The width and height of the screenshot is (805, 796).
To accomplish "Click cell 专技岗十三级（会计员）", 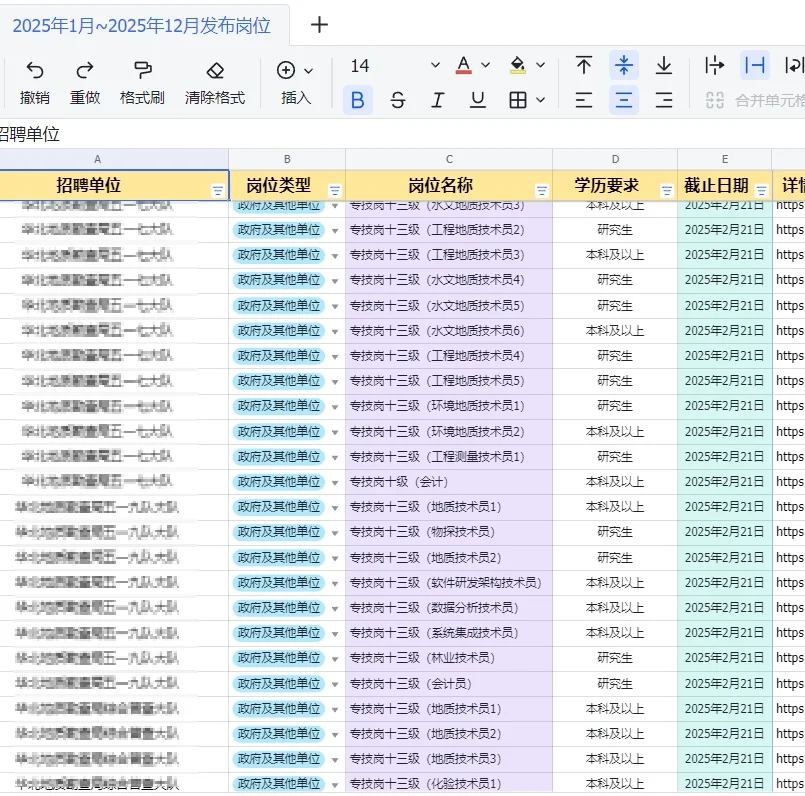I will click(x=449, y=684).
